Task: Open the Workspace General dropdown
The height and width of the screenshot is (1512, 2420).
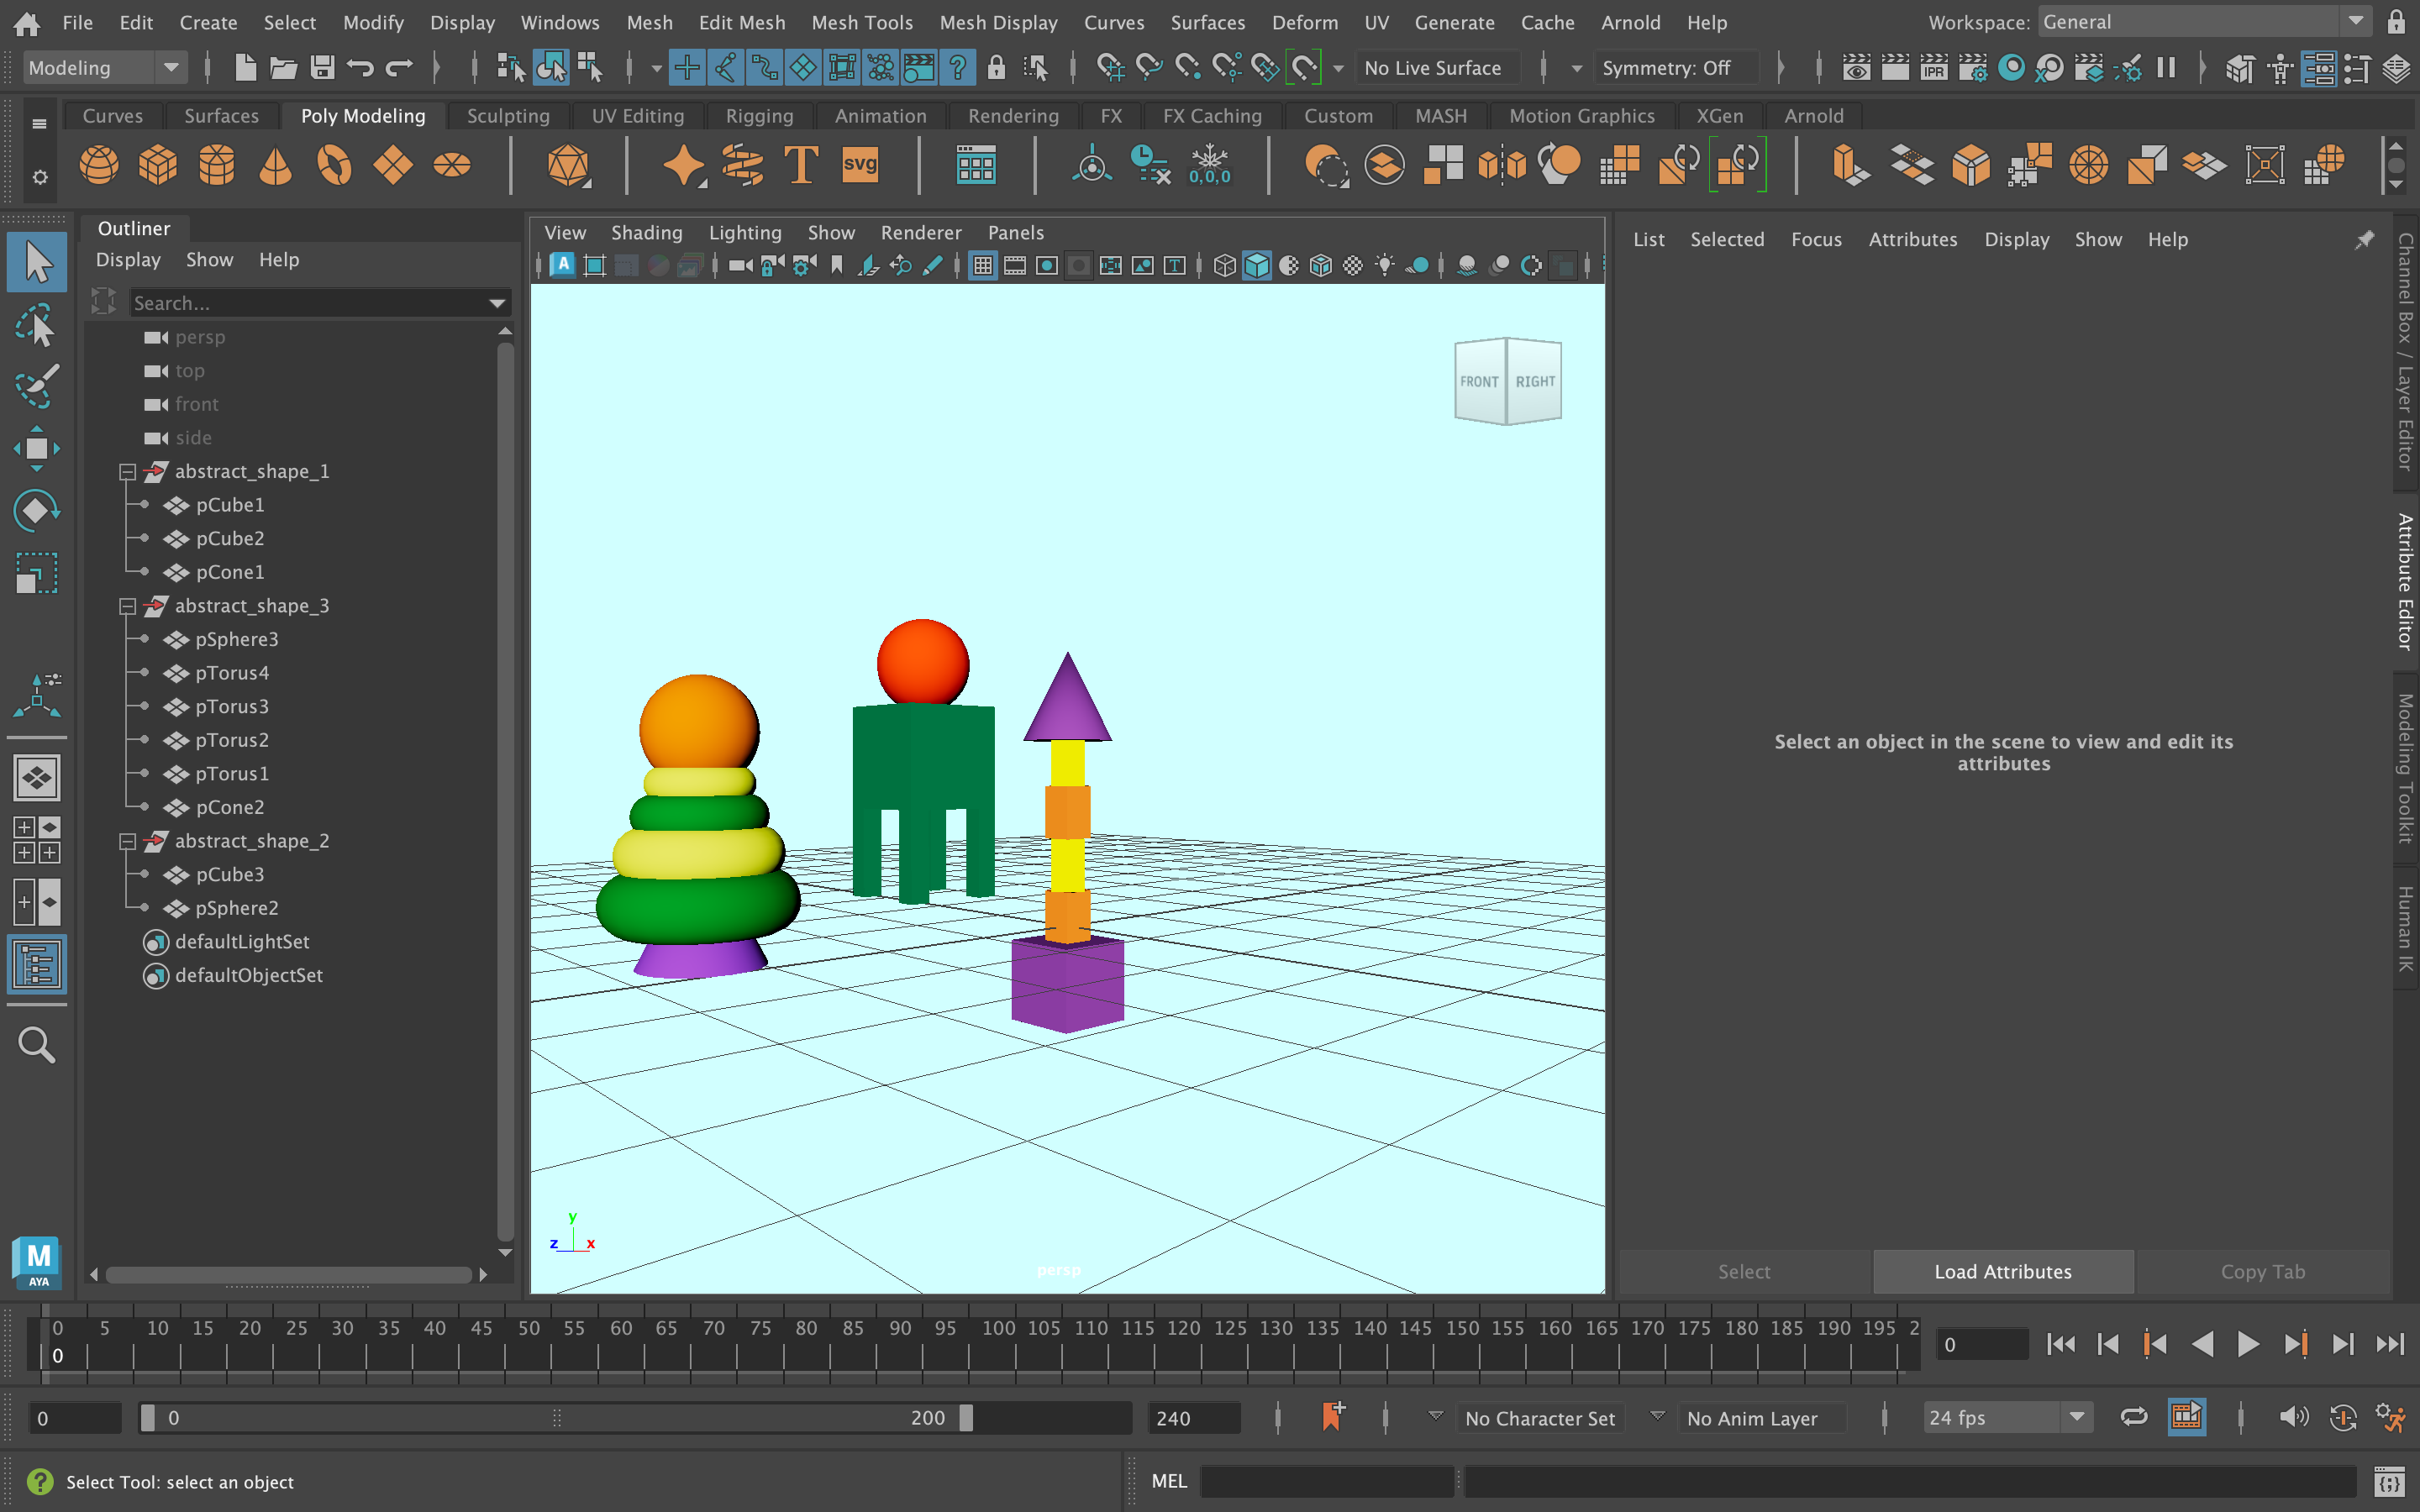Action: pyautogui.click(x=2205, y=22)
